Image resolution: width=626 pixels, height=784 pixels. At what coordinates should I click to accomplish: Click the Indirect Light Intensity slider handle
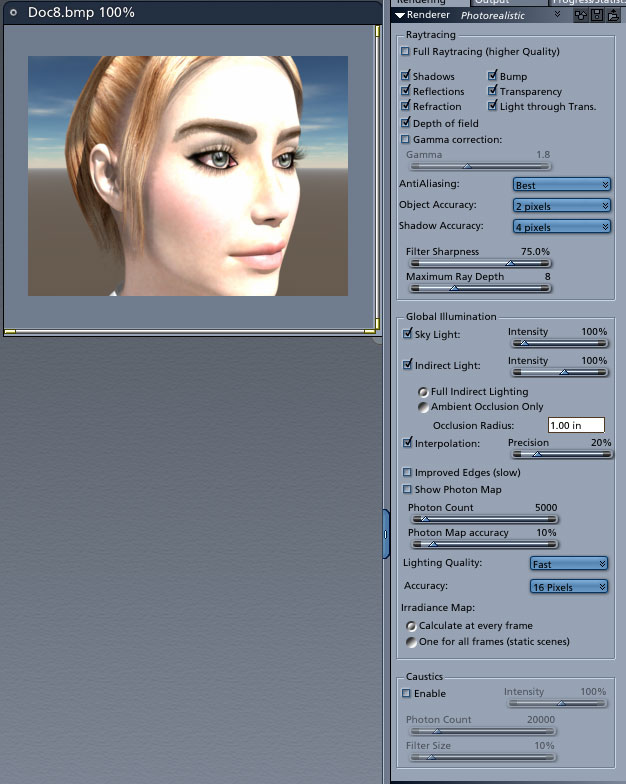tap(564, 372)
